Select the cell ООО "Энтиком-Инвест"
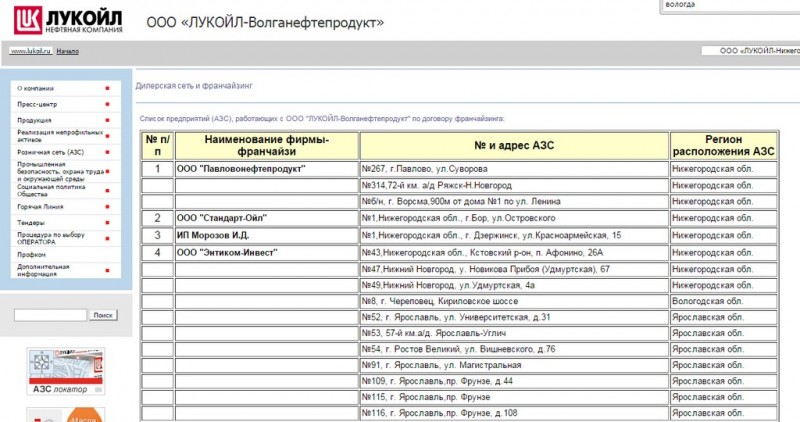This screenshot has width=800, height=422. click(x=267, y=253)
